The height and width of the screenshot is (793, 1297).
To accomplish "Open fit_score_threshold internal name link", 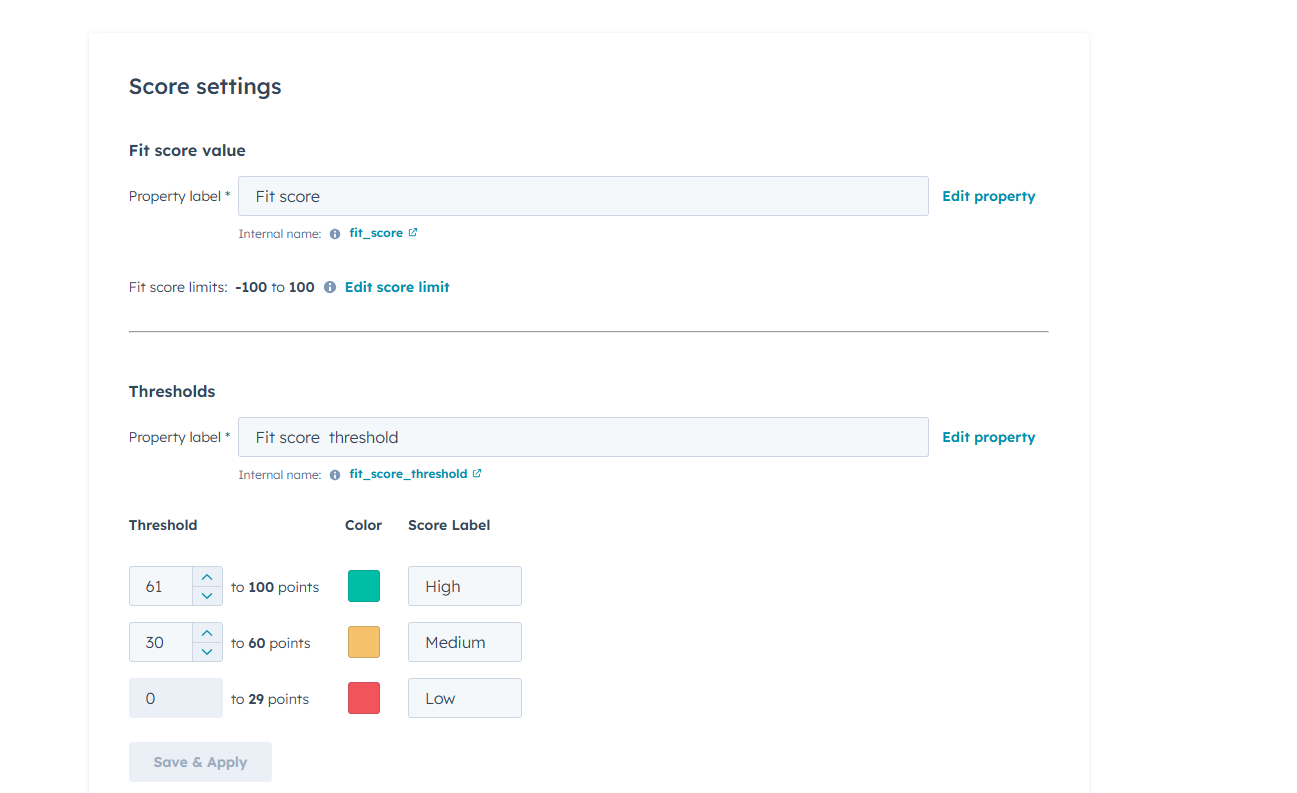I will click(408, 474).
